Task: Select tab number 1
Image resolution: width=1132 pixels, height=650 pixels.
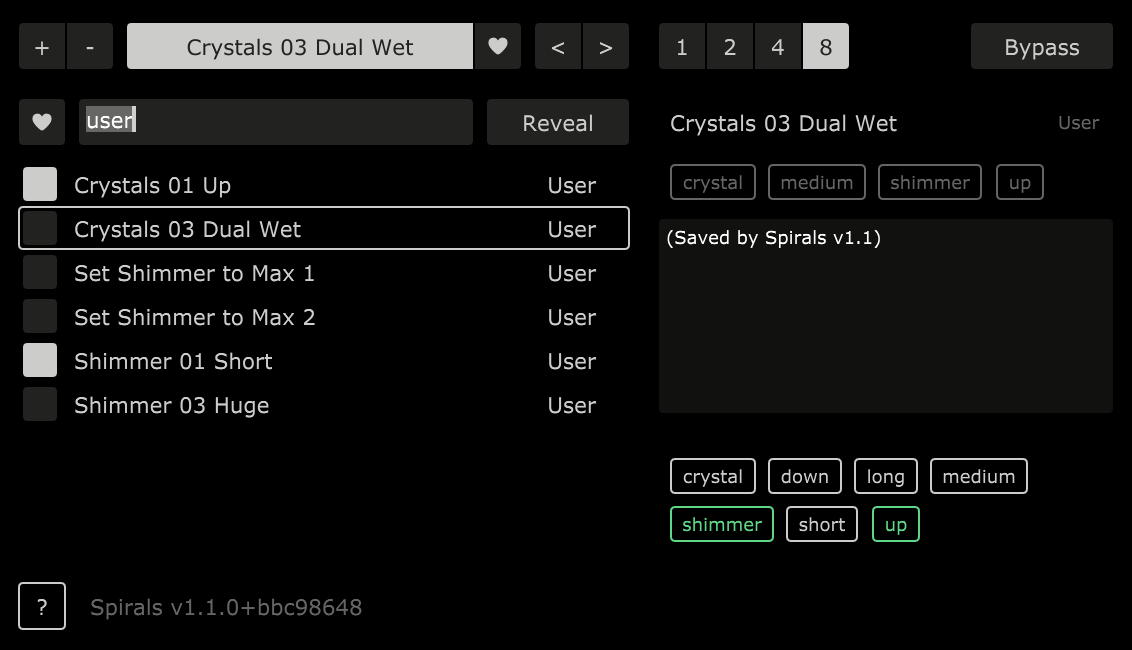Action: 682,47
